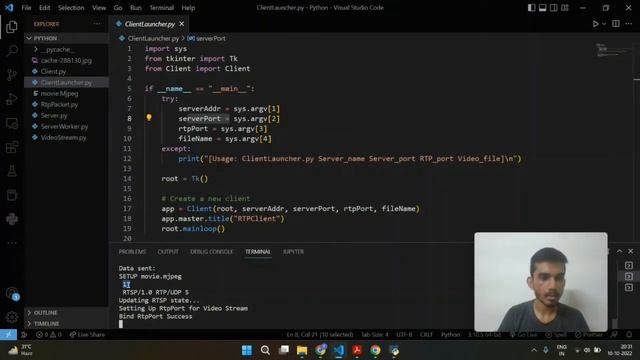
Task: Select the TERMINAL panel tab
Action: (x=258, y=252)
